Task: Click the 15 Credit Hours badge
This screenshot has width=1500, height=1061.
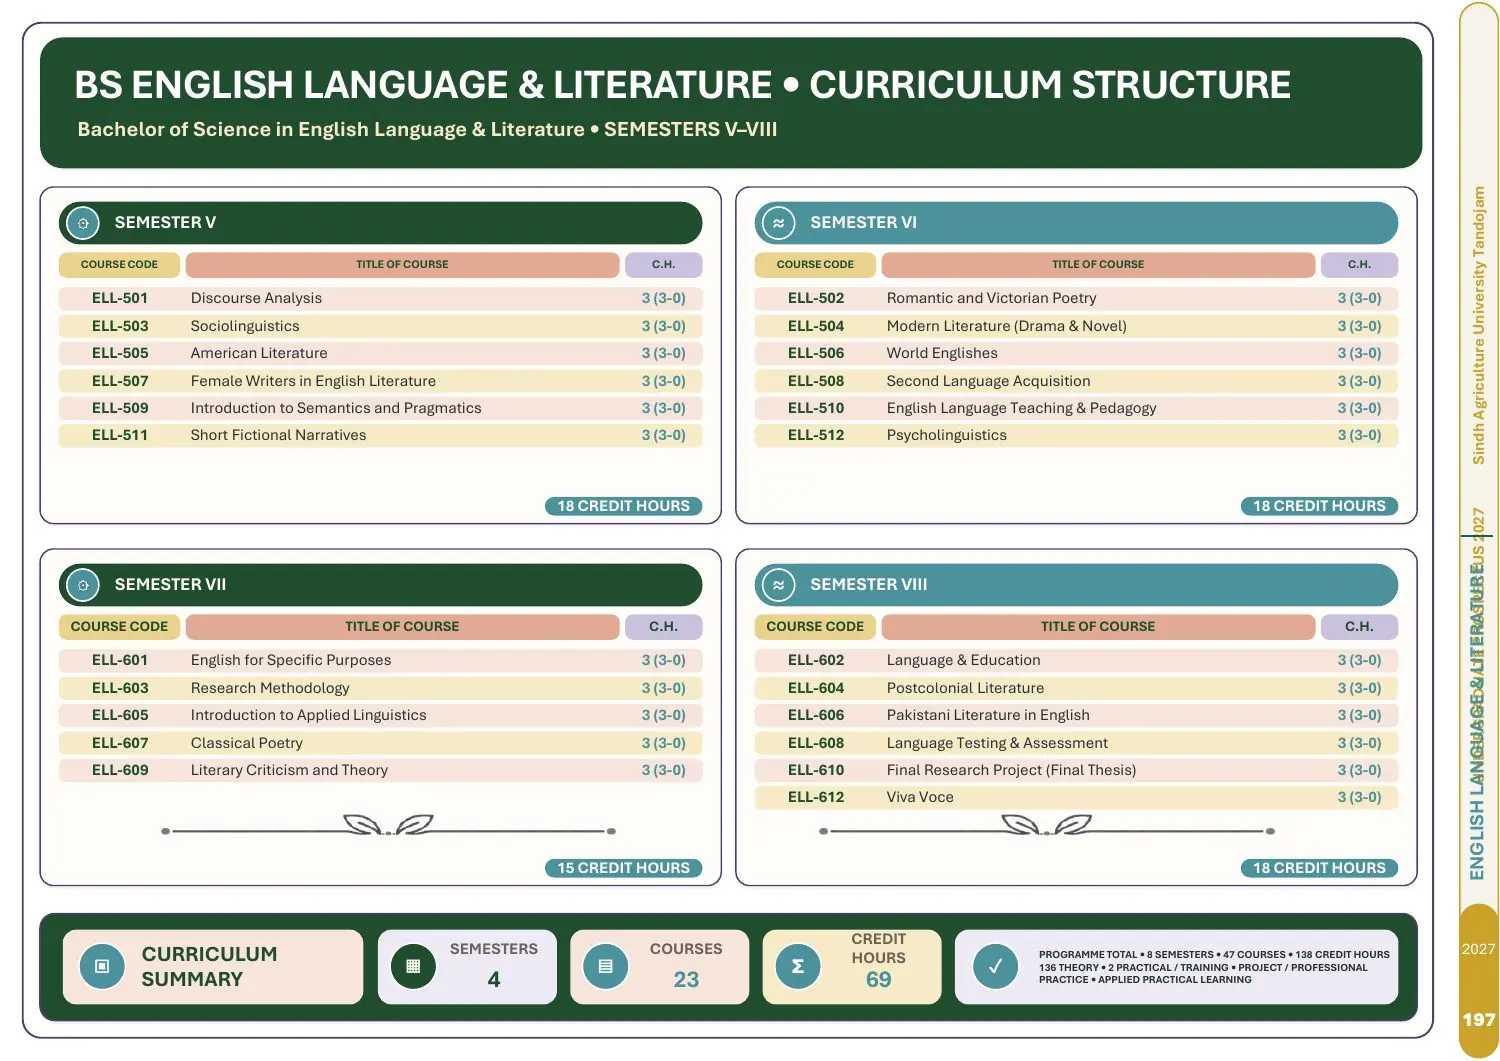Action: 624,868
